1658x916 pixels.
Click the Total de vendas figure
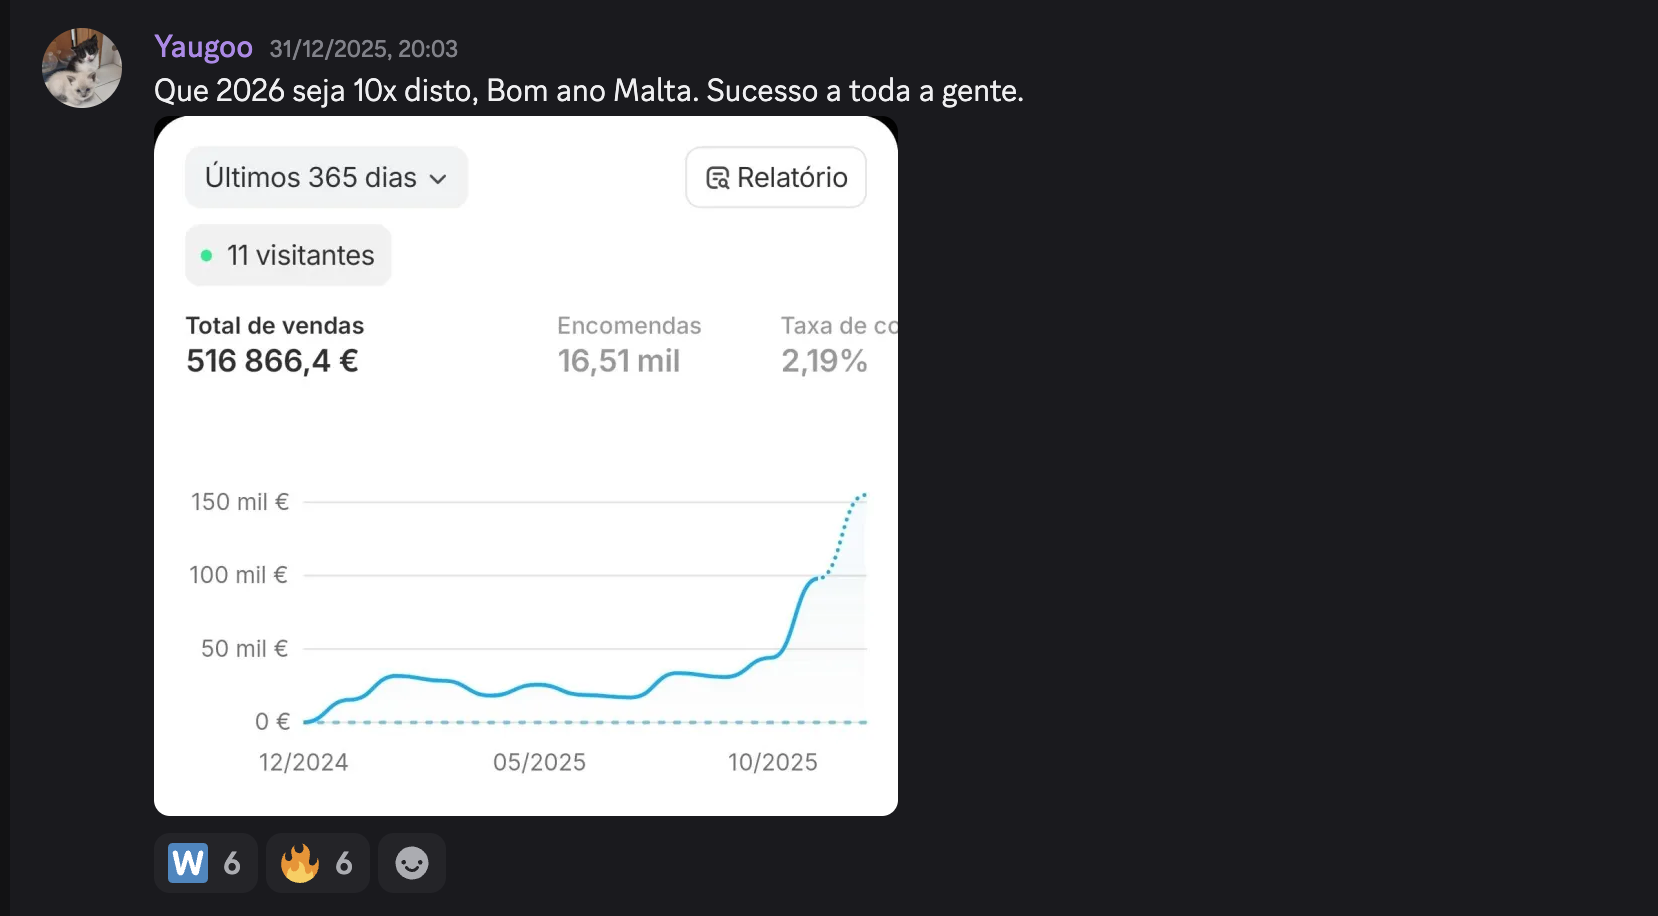coord(271,360)
